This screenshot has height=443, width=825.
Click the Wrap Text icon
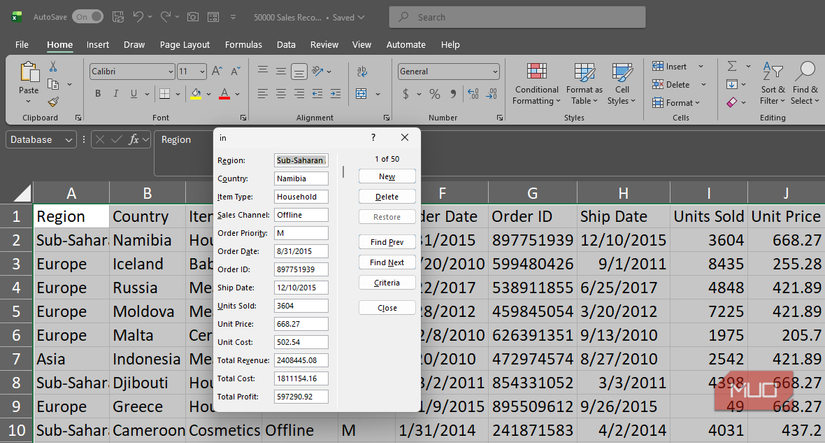[362, 71]
